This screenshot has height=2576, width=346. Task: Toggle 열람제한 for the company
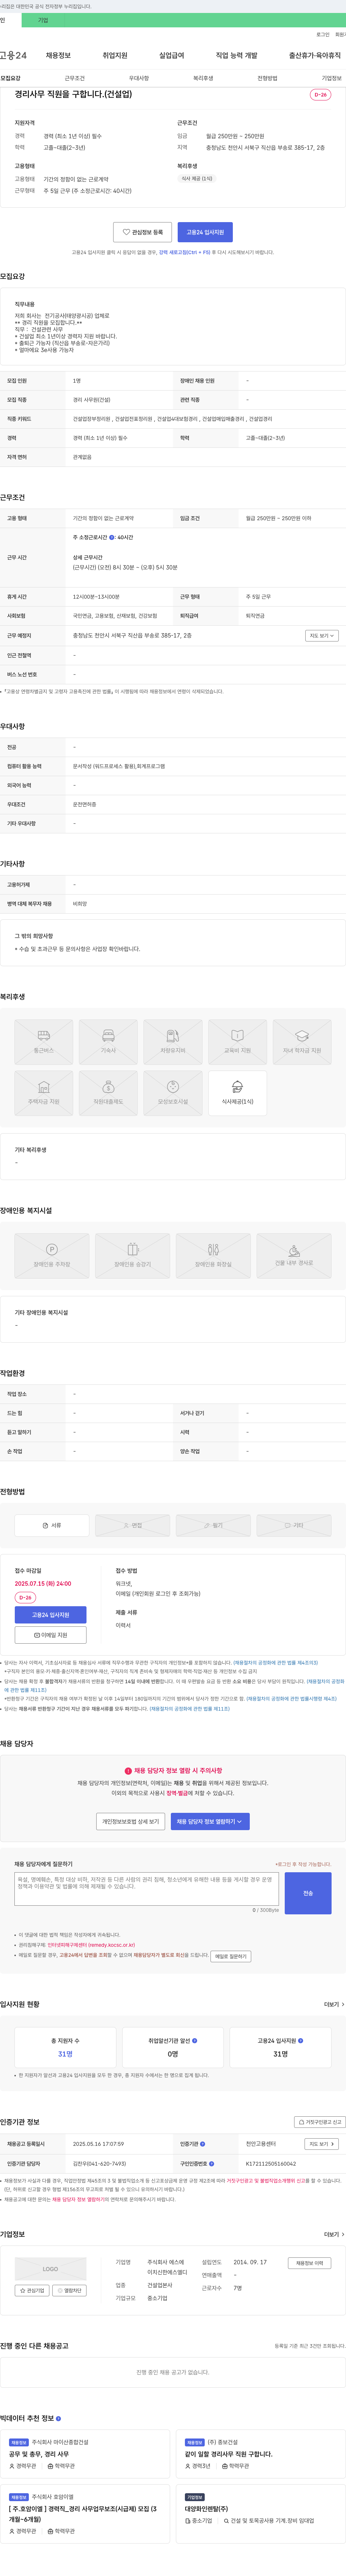tap(69, 2290)
